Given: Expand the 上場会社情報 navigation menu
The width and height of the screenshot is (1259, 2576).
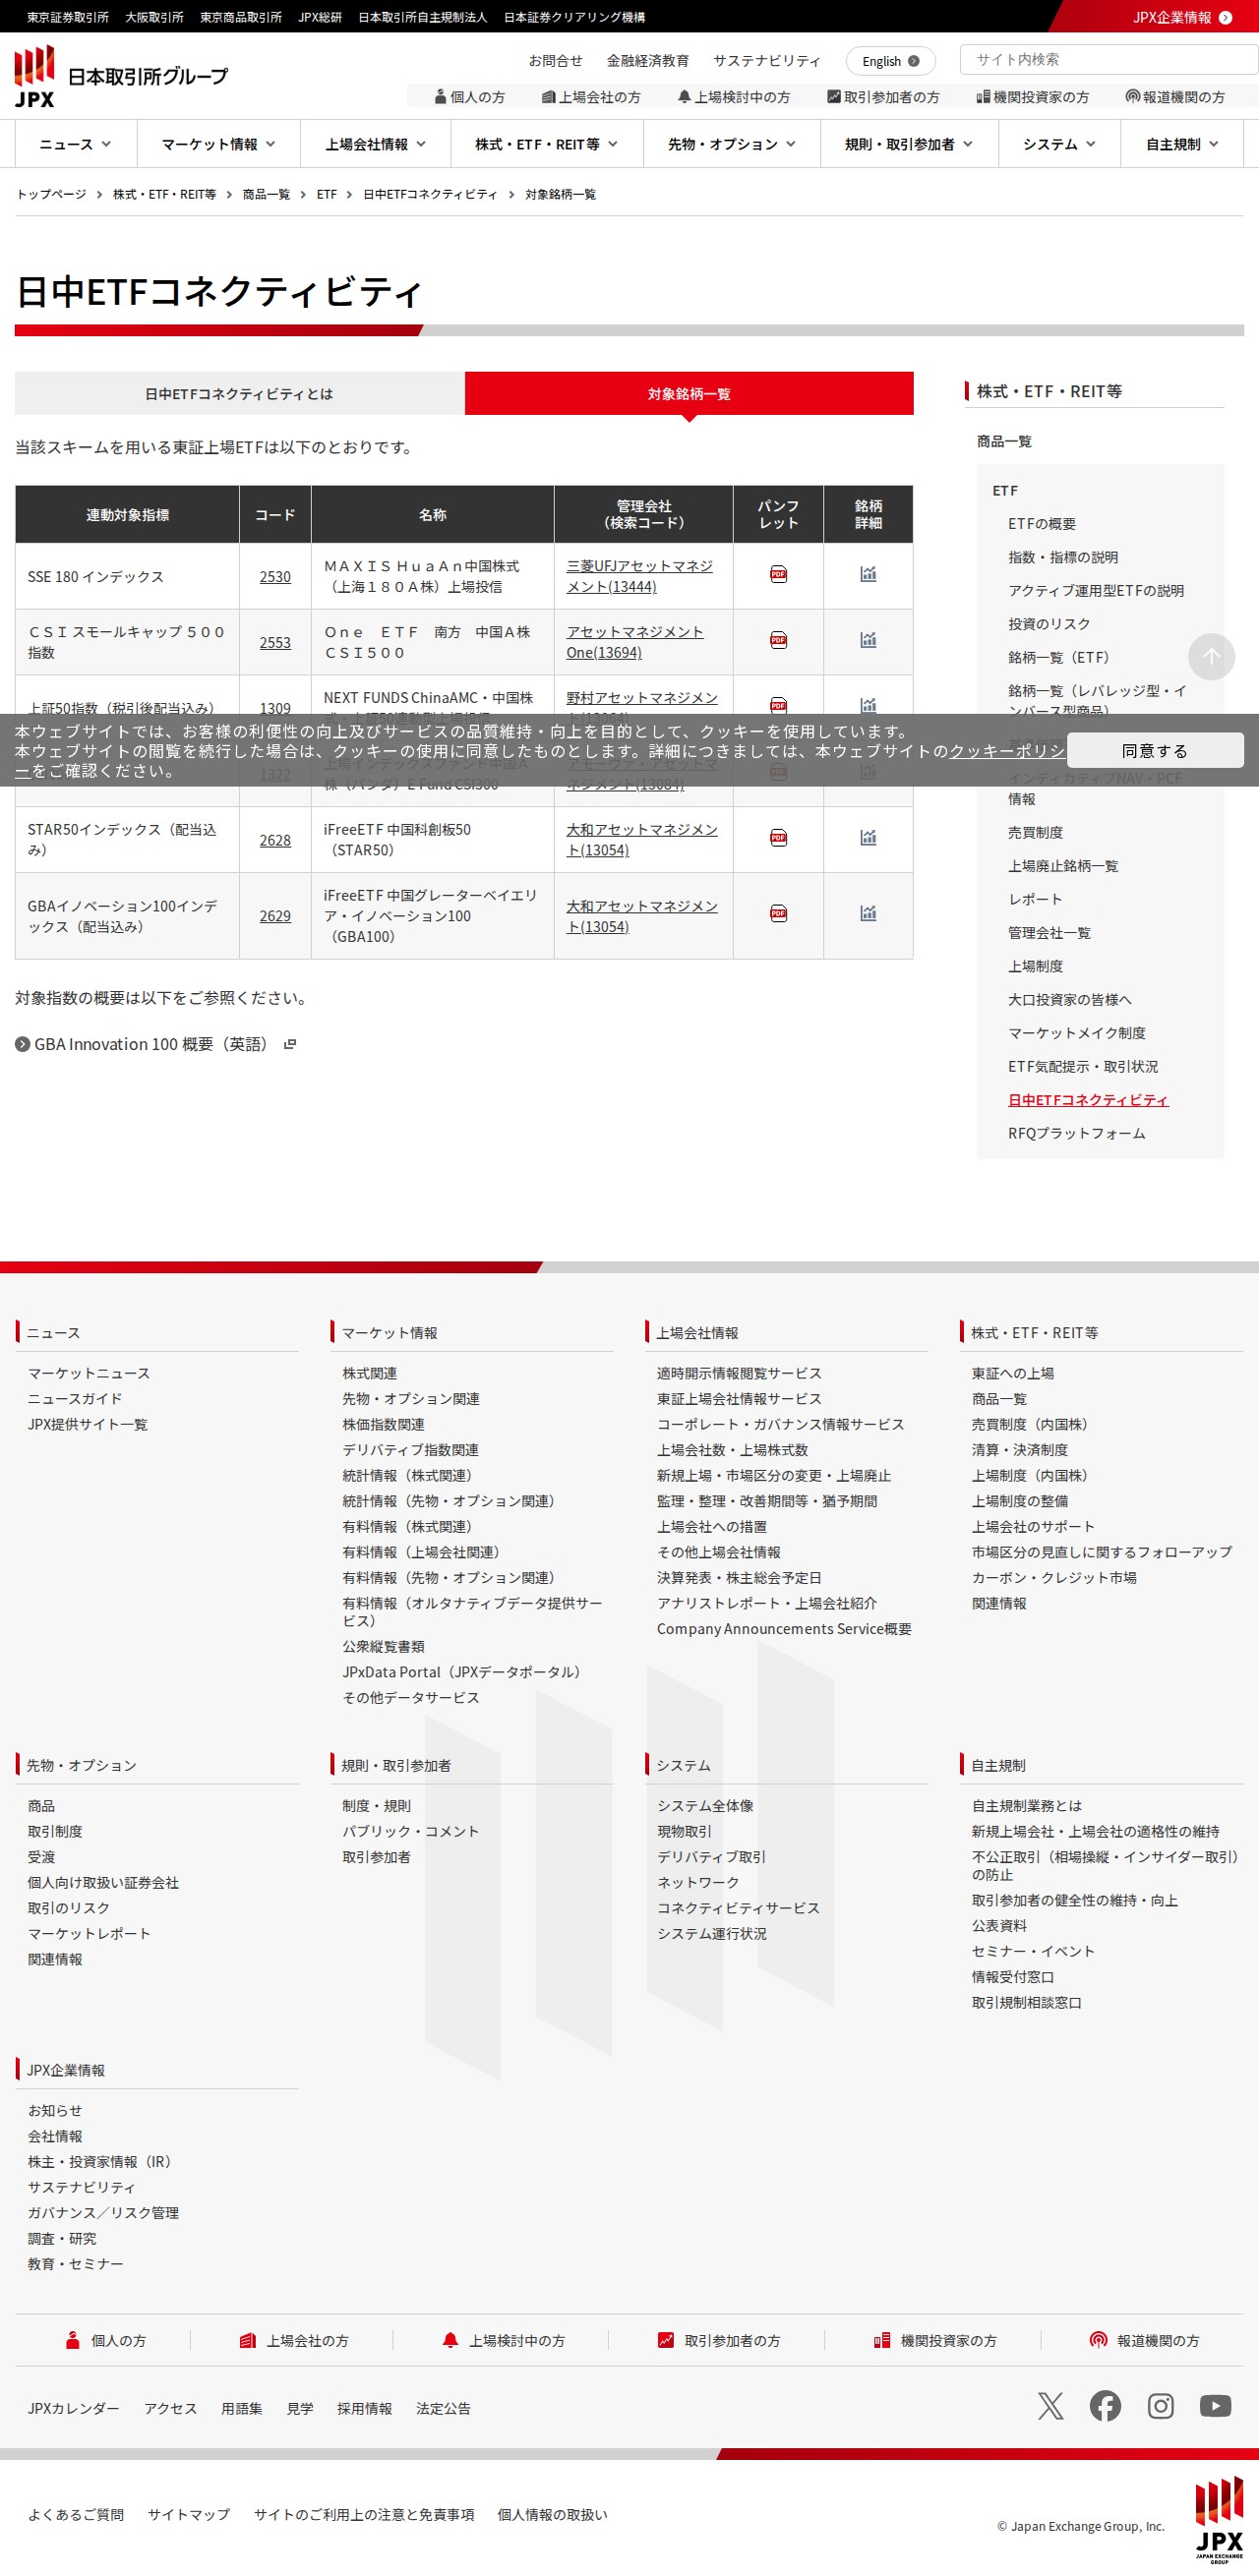Looking at the screenshot, I should click(x=375, y=144).
